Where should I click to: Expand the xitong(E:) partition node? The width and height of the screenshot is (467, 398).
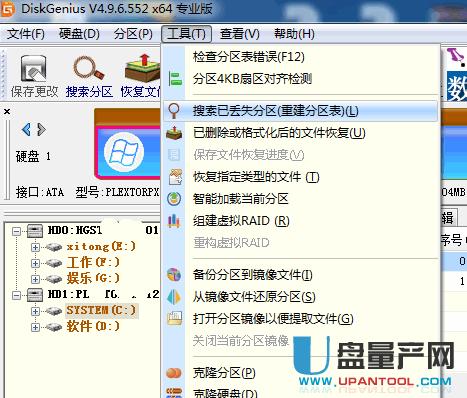click(x=35, y=247)
